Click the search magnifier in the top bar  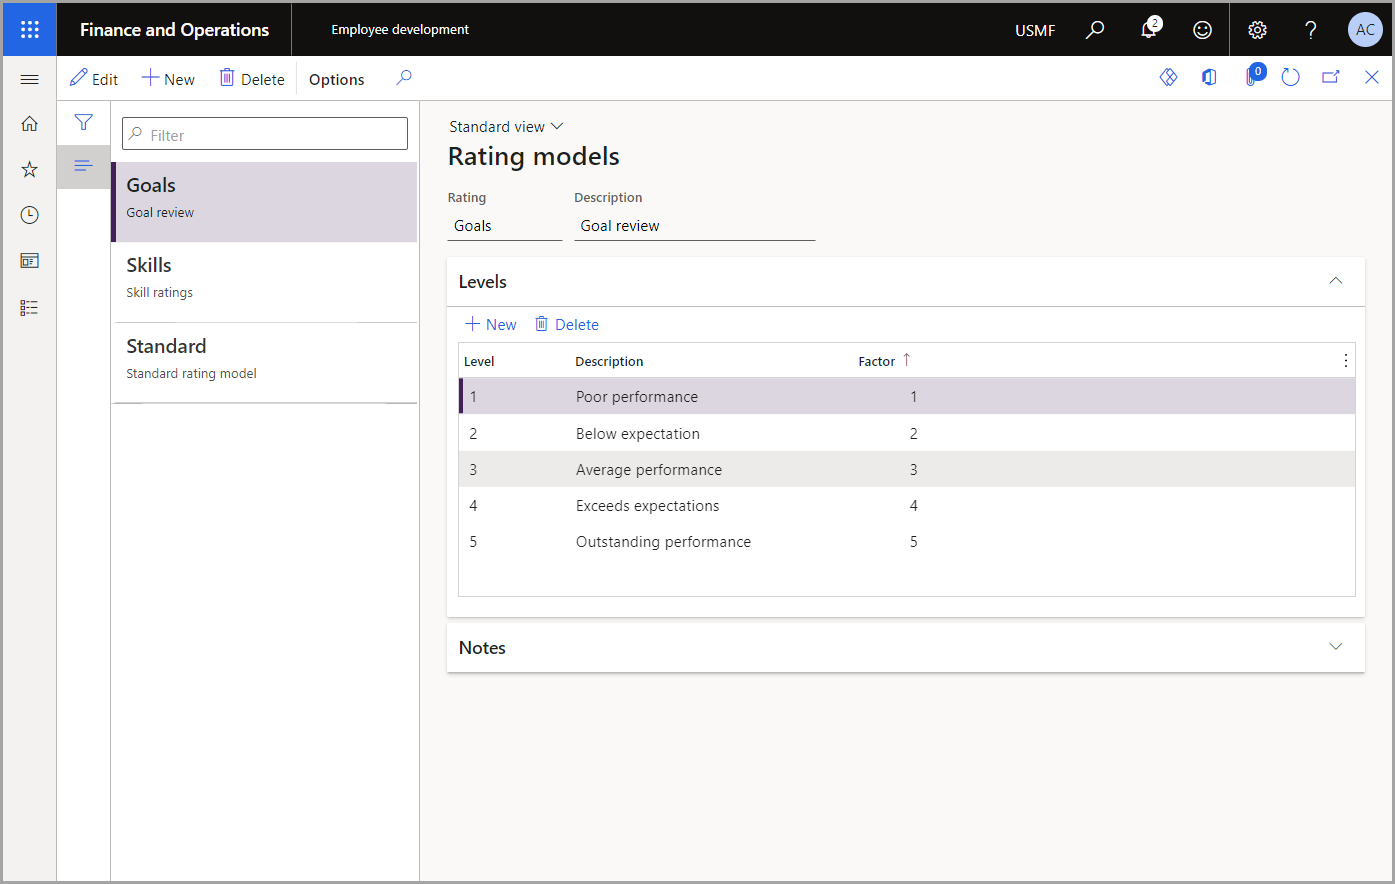click(1094, 29)
